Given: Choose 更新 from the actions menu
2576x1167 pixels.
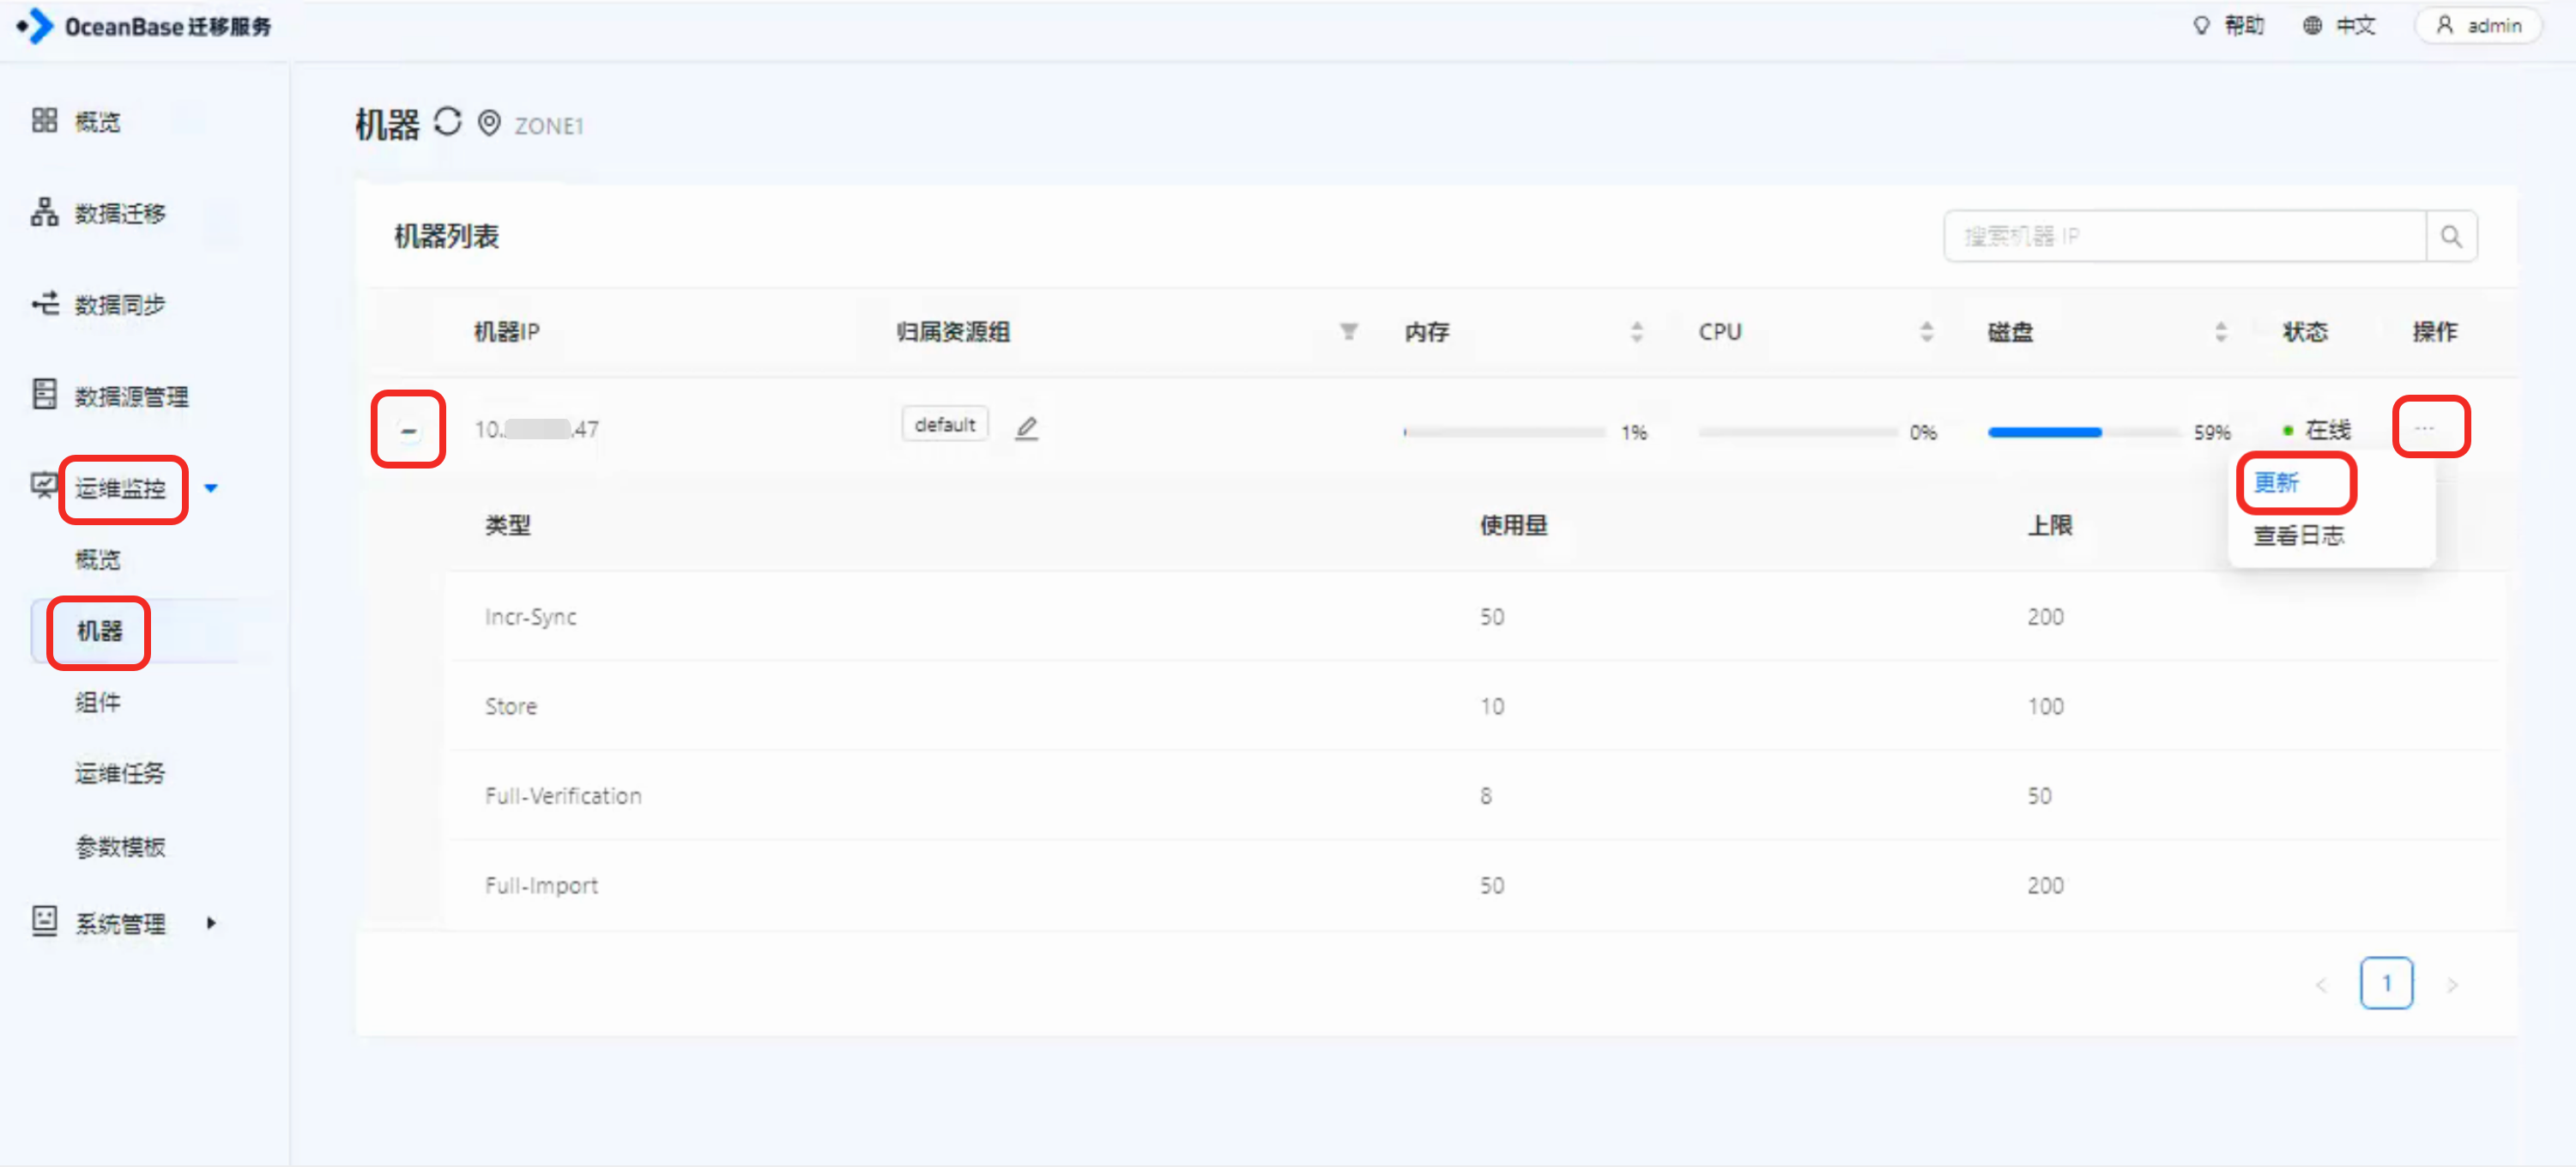Looking at the screenshot, I should click(2276, 483).
